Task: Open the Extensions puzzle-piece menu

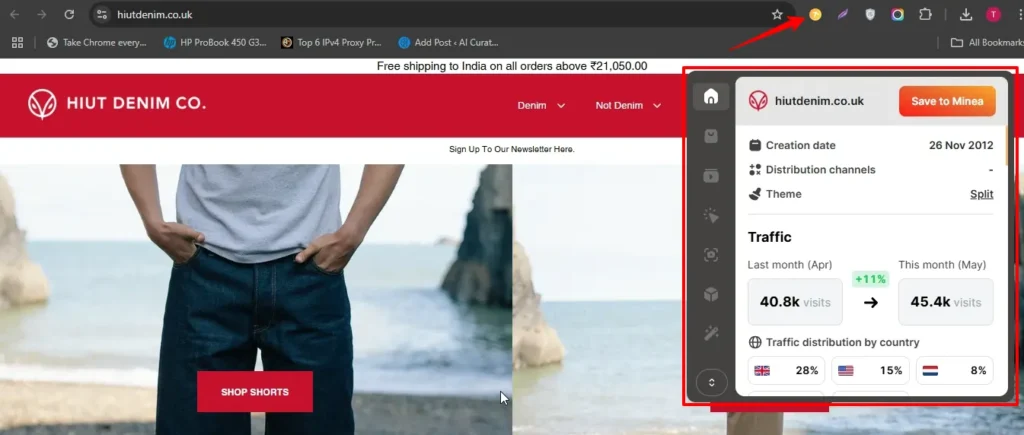Action: pyautogui.click(x=925, y=14)
